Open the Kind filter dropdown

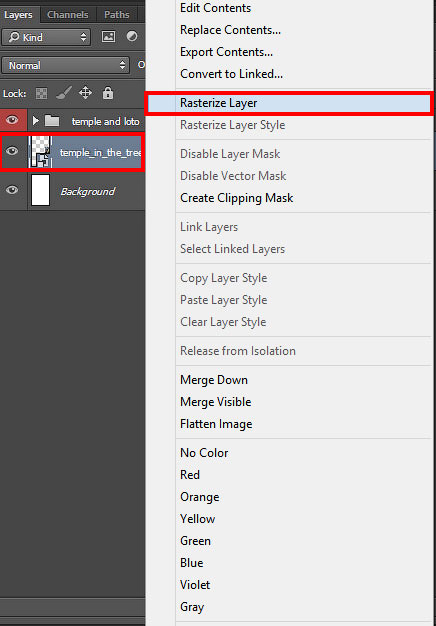(x=46, y=37)
